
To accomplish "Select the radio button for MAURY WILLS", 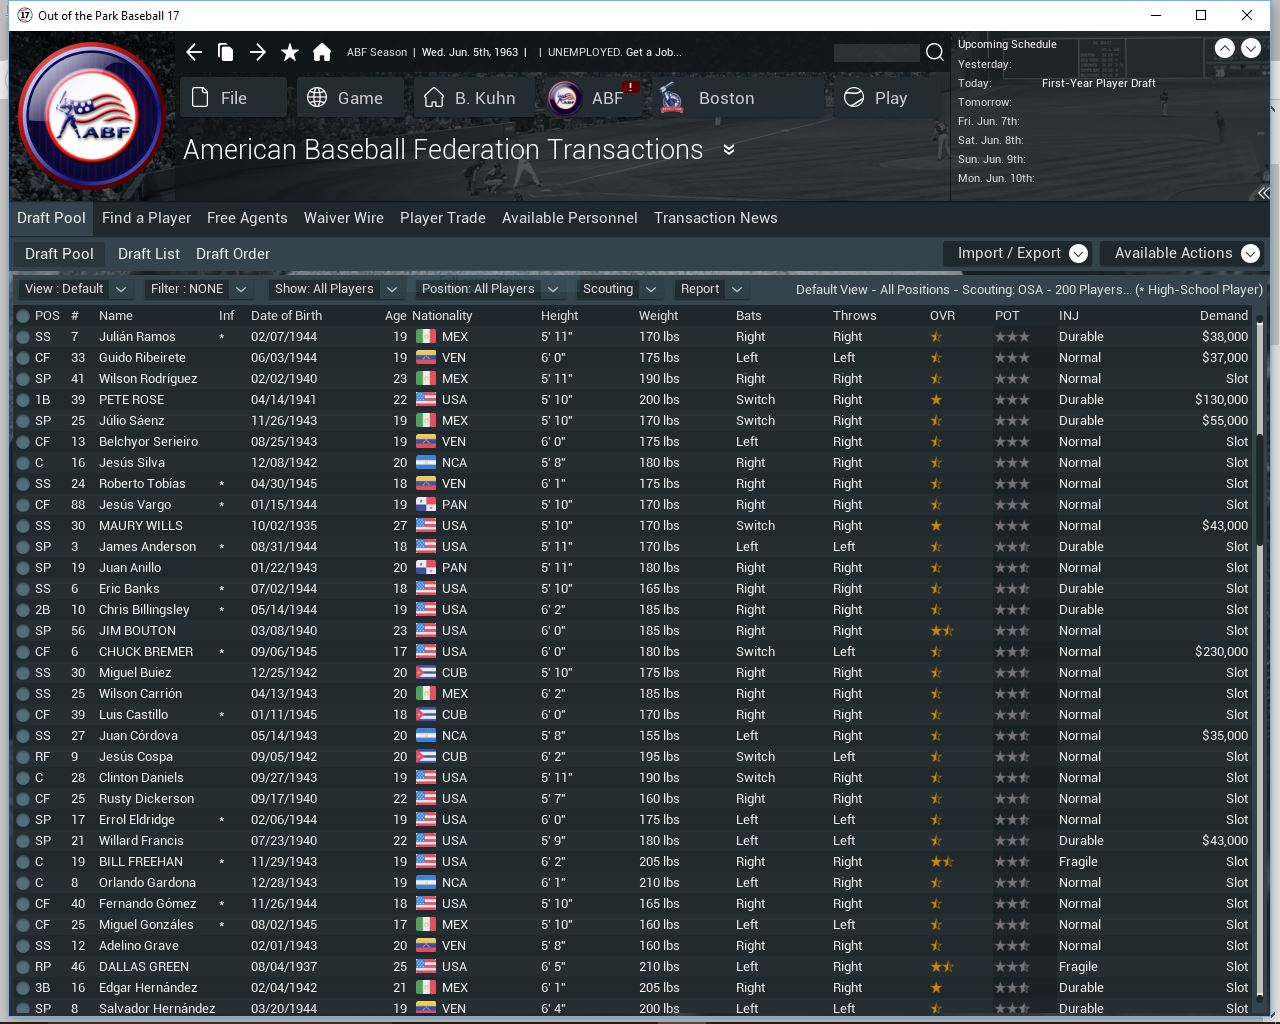I will coord(23,526).
